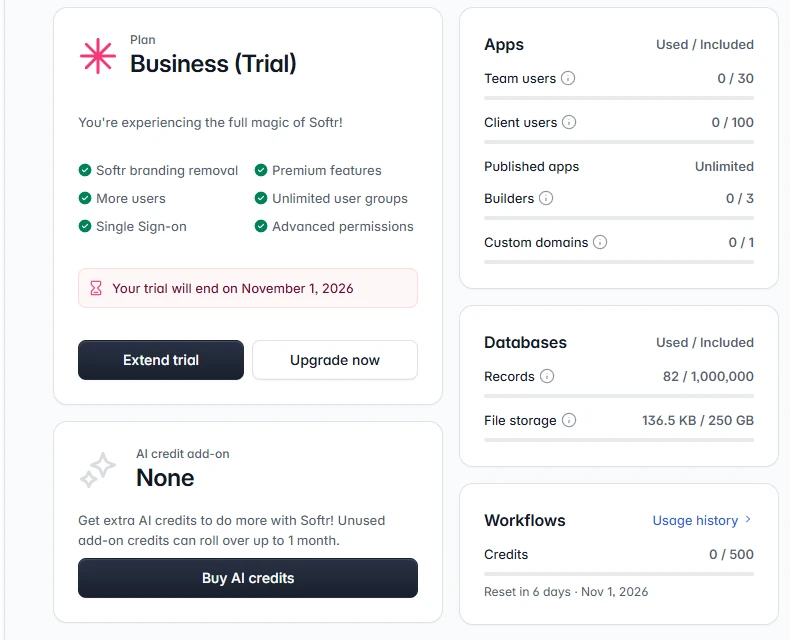790x640 pixels.
Task: Click 'You're experiencing the full magic' text
Action: pos(210,122)
